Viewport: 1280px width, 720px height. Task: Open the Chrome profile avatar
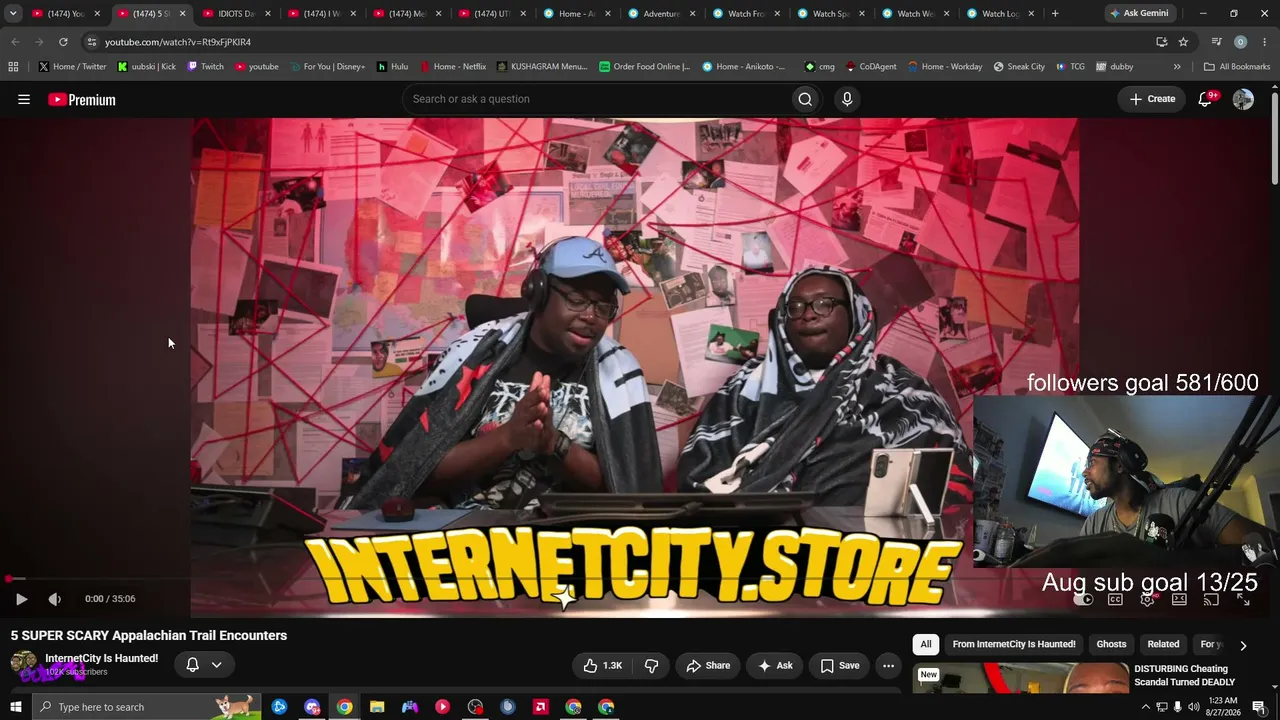coord(1240,42)
